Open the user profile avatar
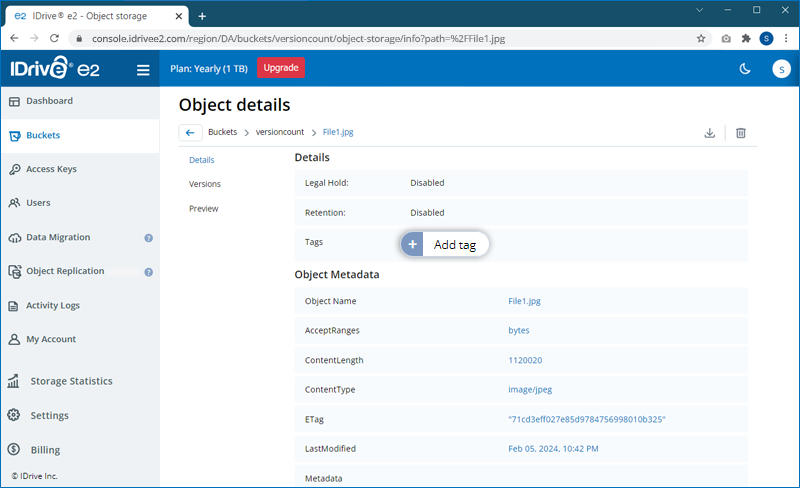The image size is (800, 488). point(781,69)
